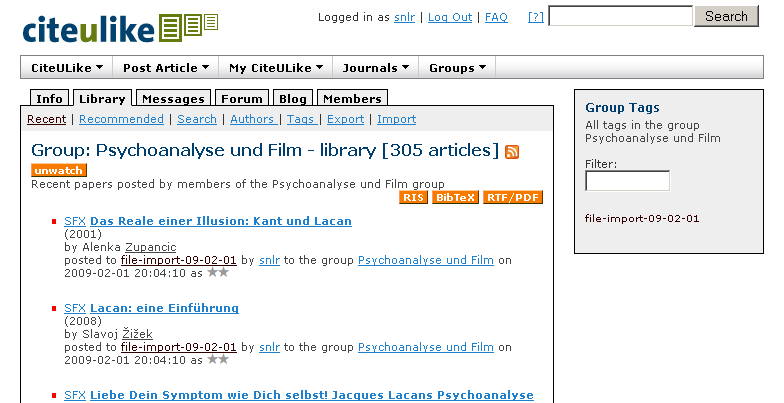Click author Zupancic link
Viewport: 784px width, 403px height.
click(150, 247)
